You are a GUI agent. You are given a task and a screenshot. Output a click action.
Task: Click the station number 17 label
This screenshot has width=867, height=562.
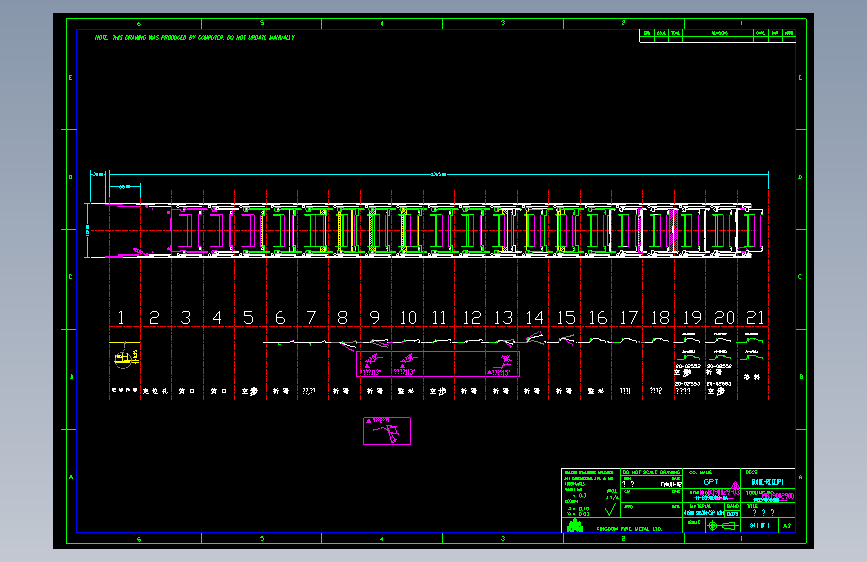point(629,318)
